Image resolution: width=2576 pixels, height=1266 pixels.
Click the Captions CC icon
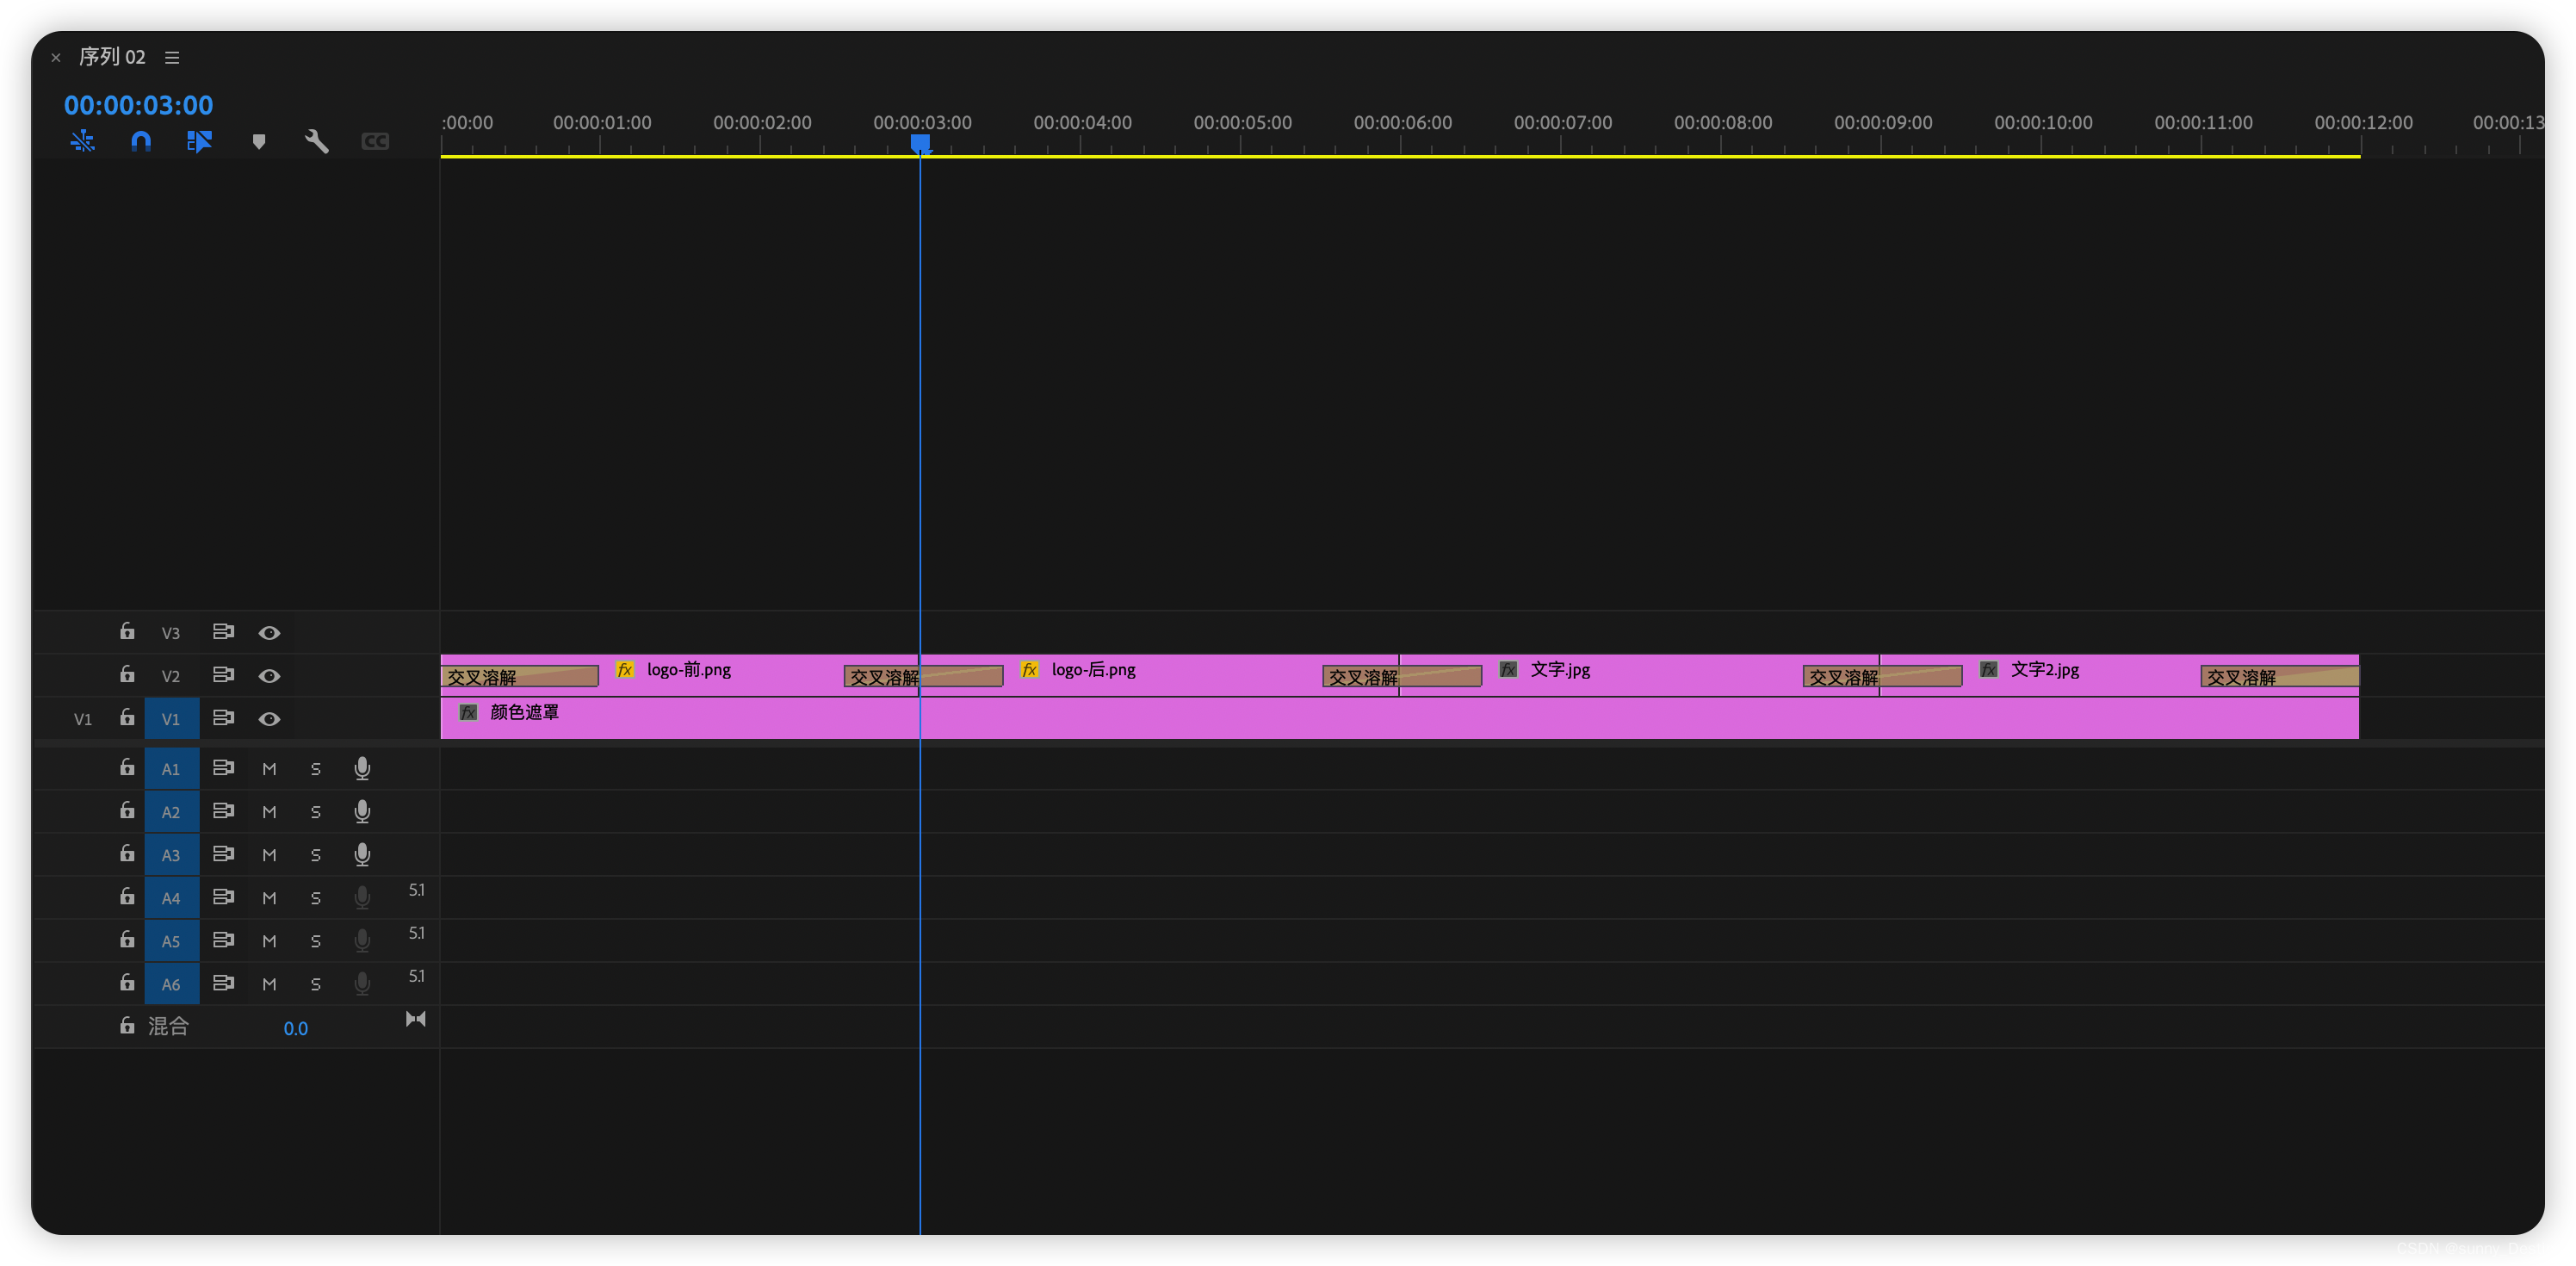pos(375,142)
